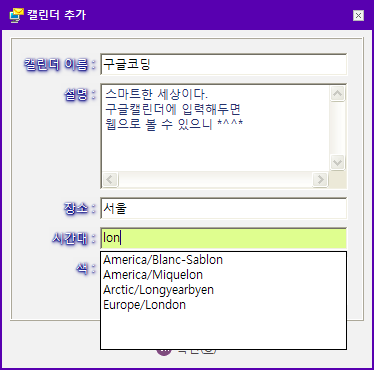Select Europe/London timezone entry
374x370 pixels.
223,305
